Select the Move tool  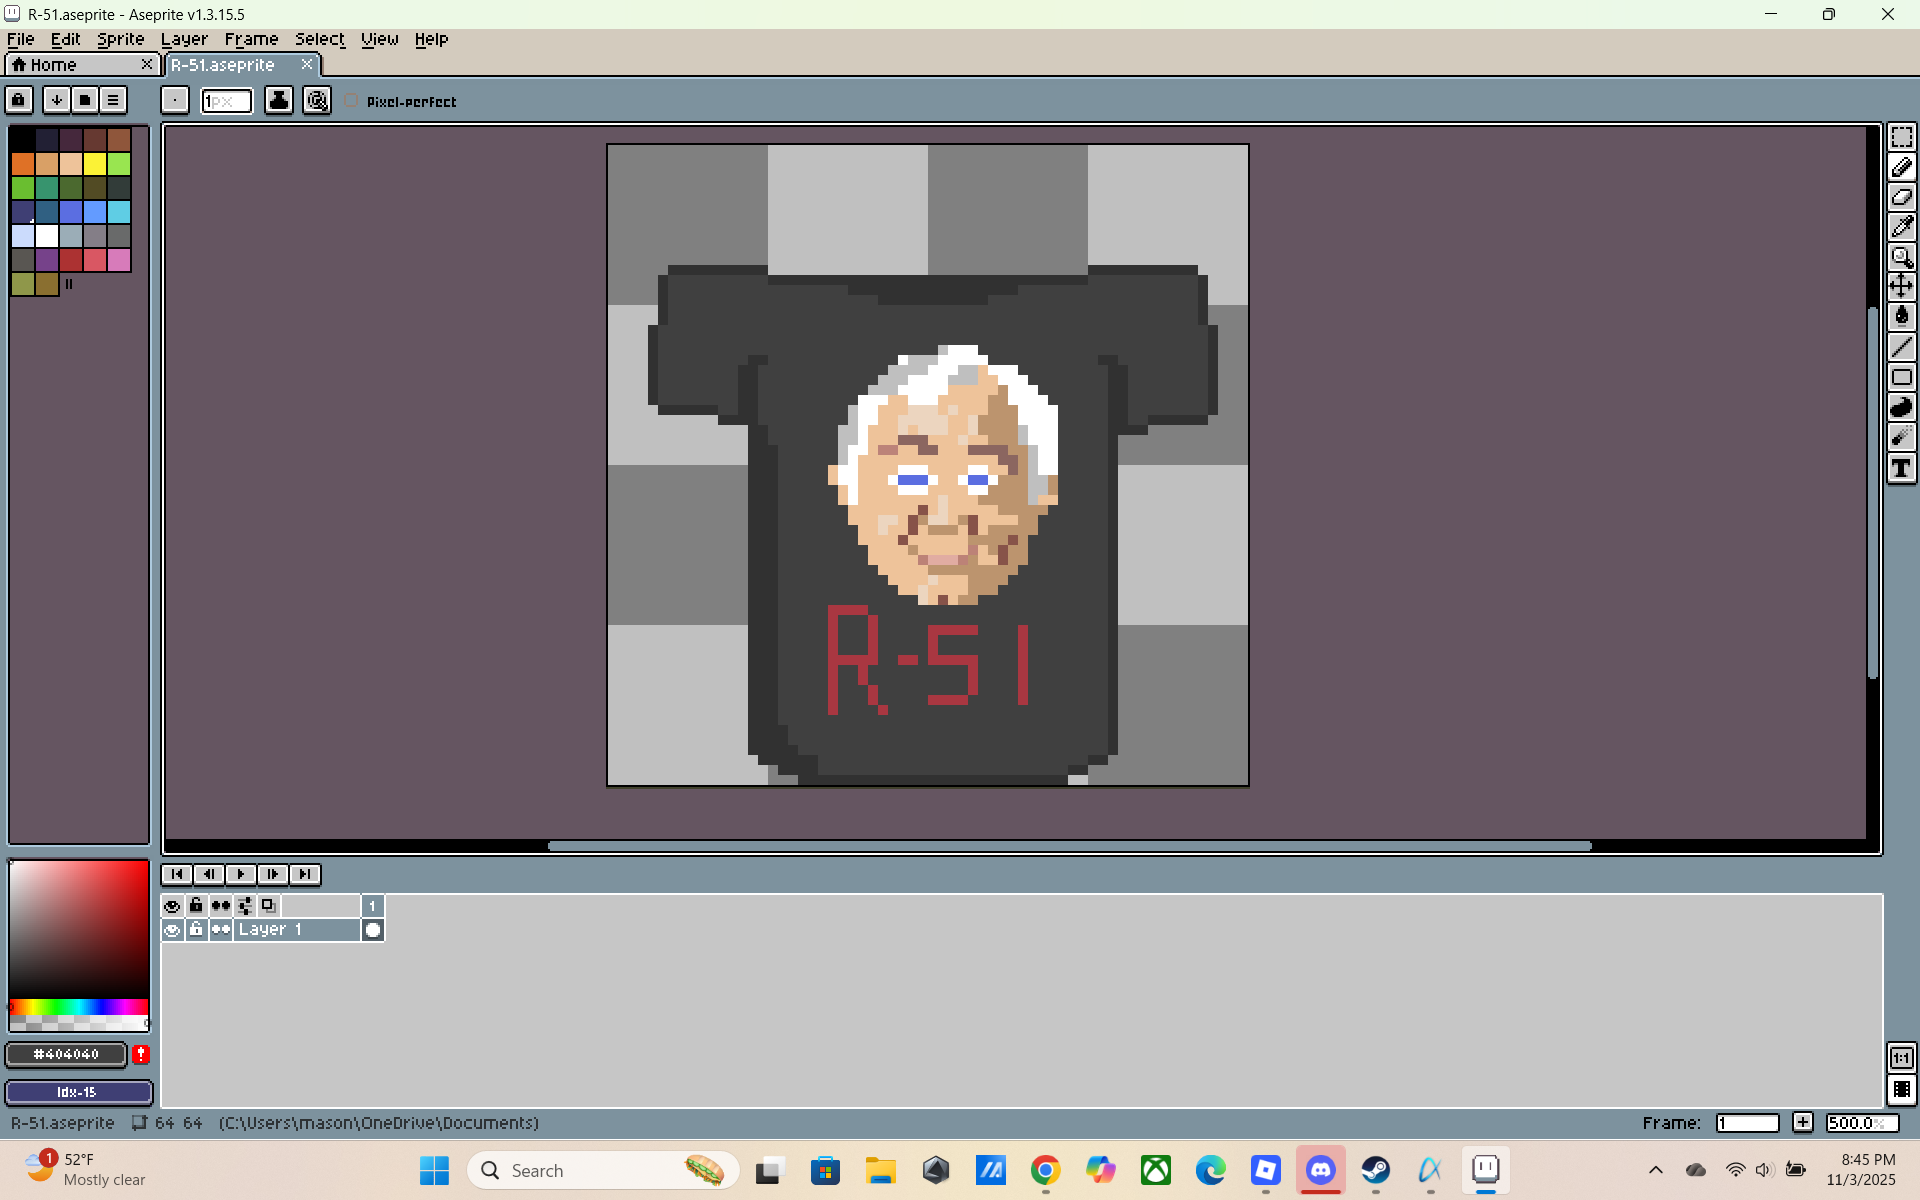[x=1901, y=286]
